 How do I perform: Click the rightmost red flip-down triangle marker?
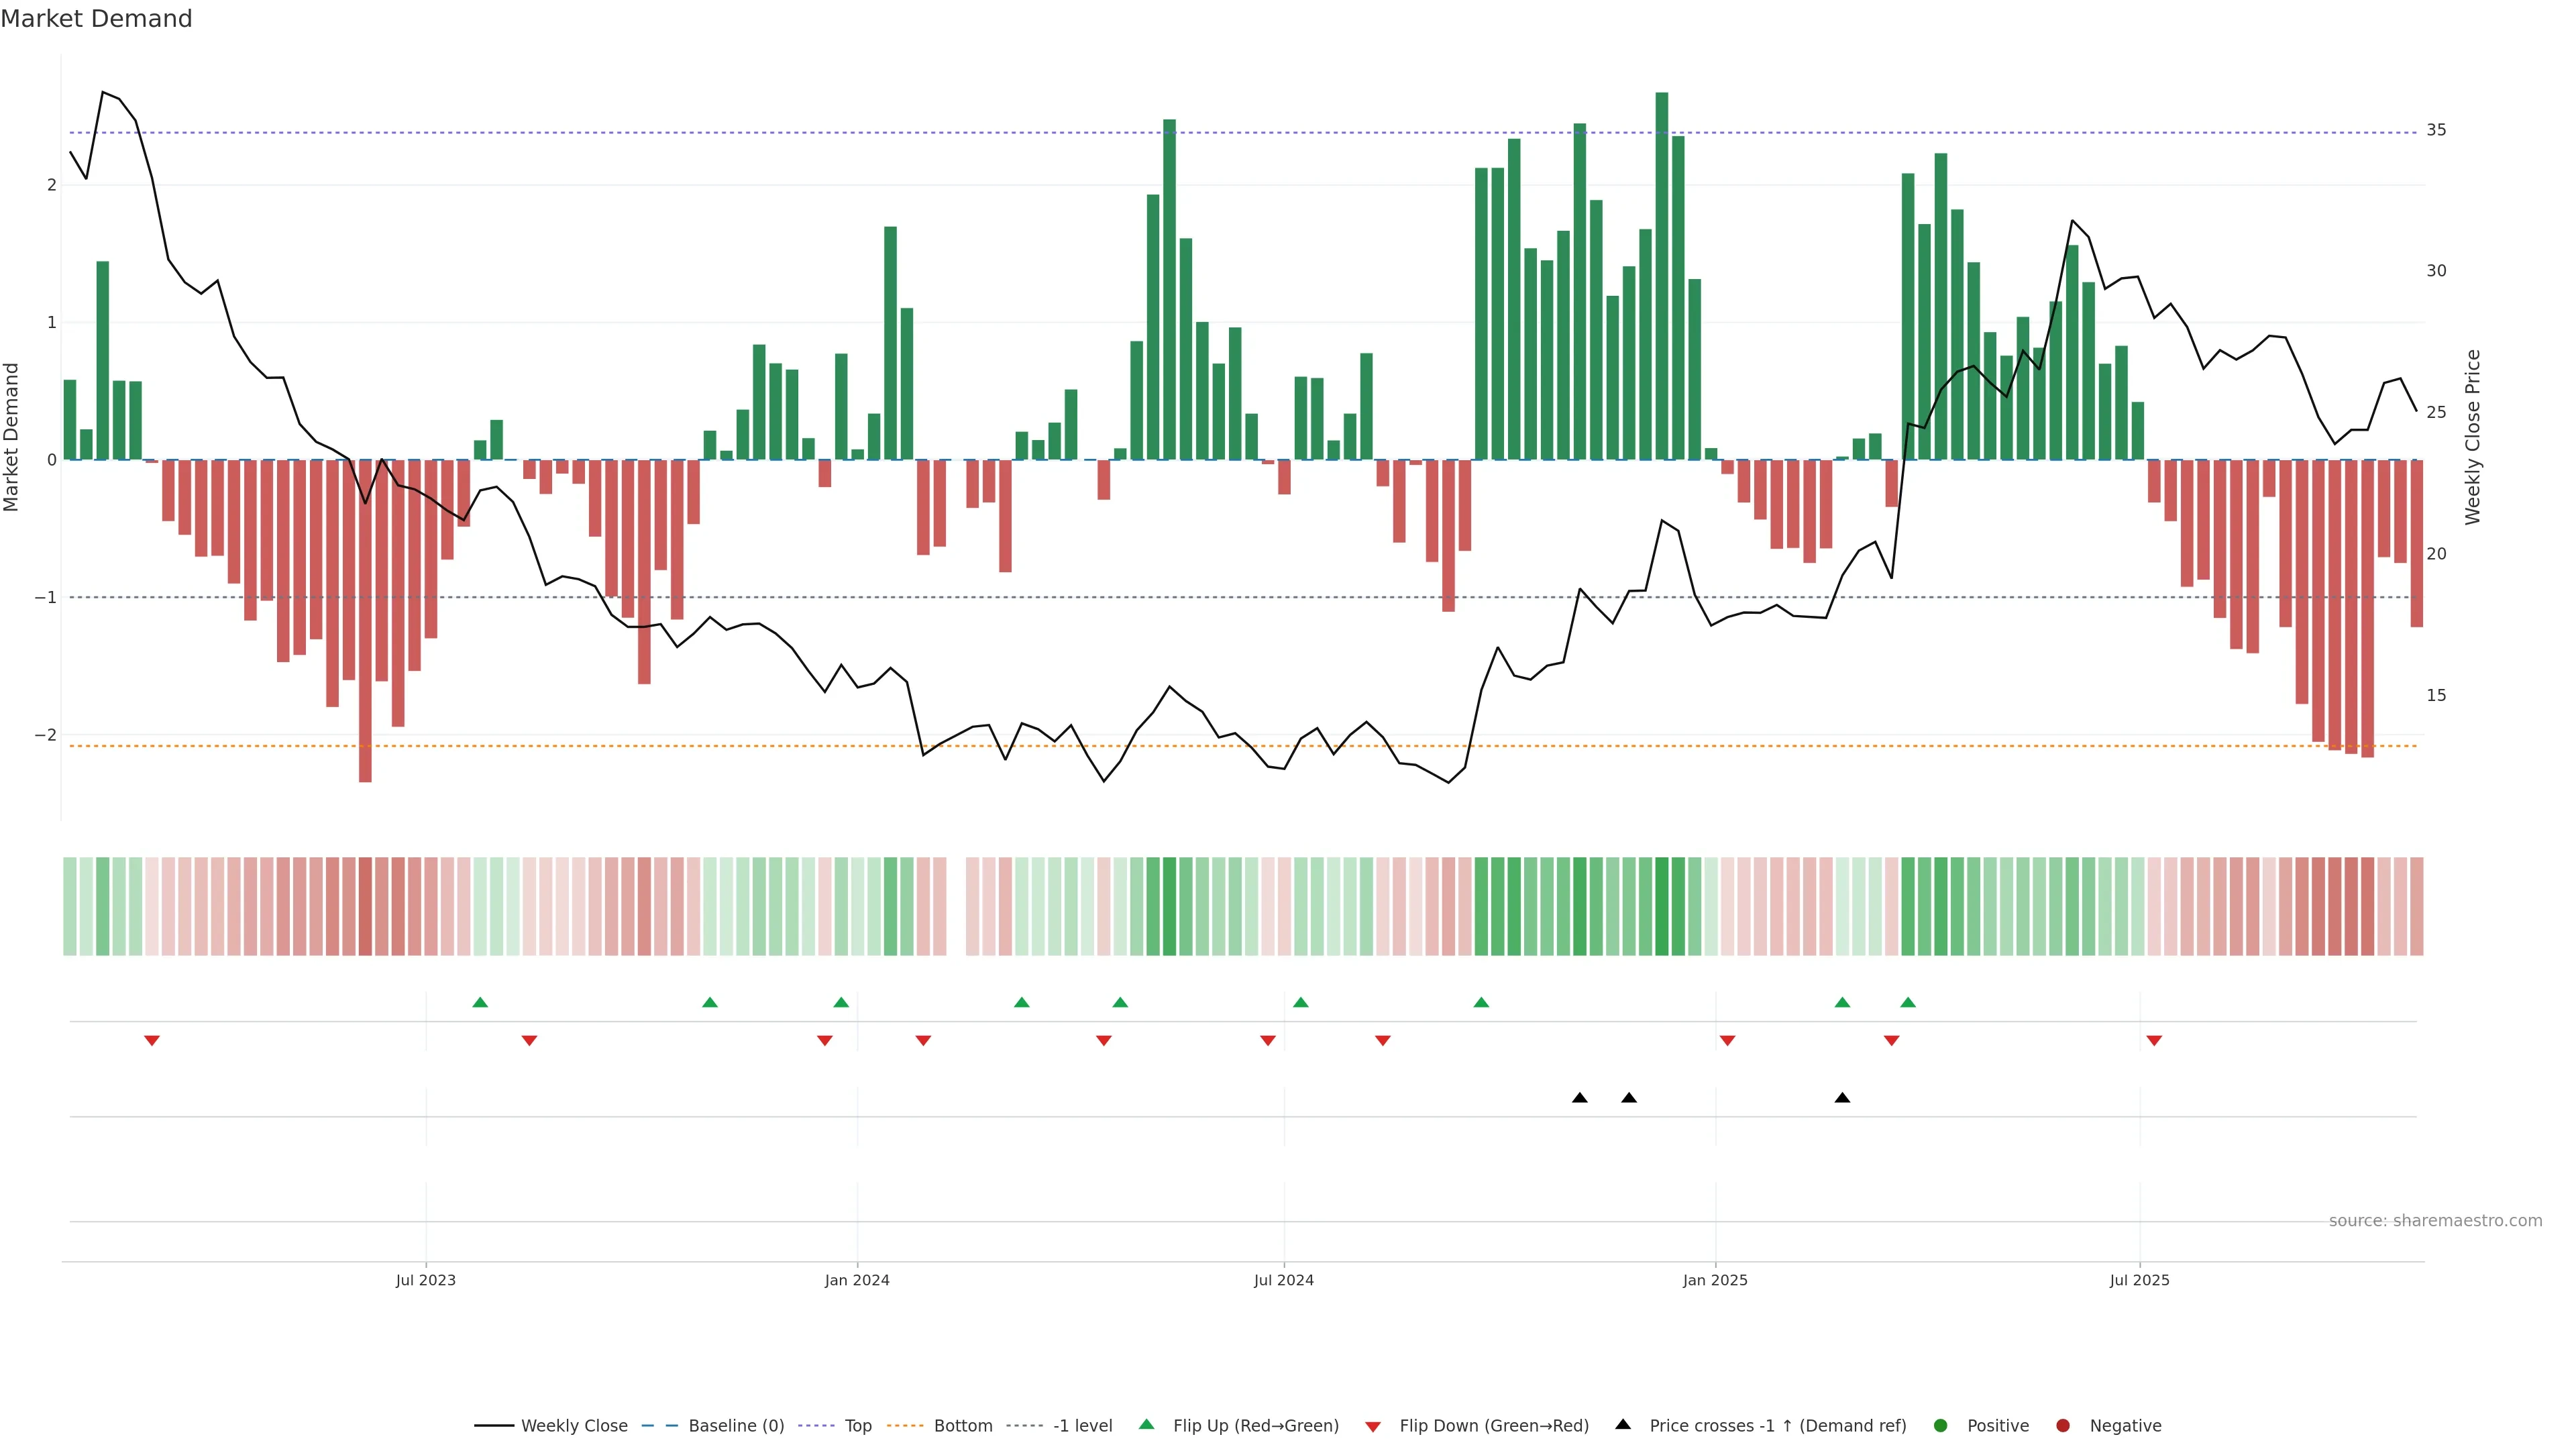point(2154,1041)
